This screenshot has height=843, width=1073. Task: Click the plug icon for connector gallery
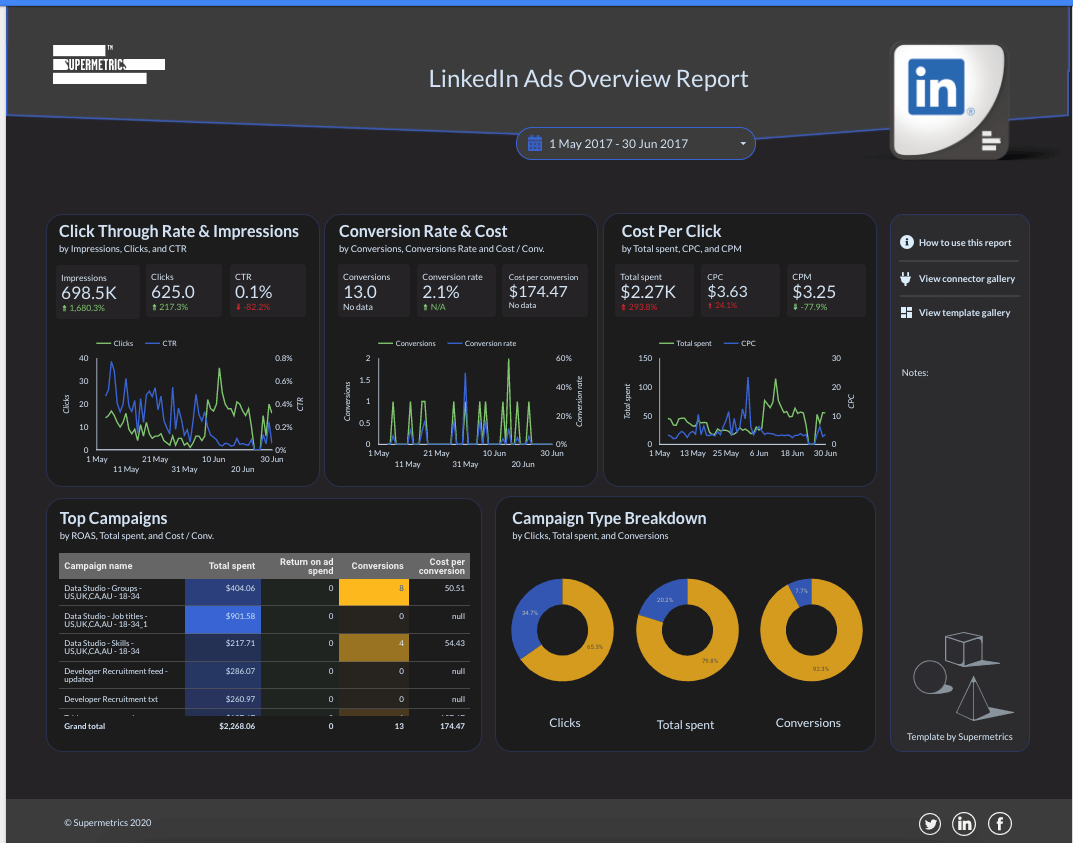[906, 278]
